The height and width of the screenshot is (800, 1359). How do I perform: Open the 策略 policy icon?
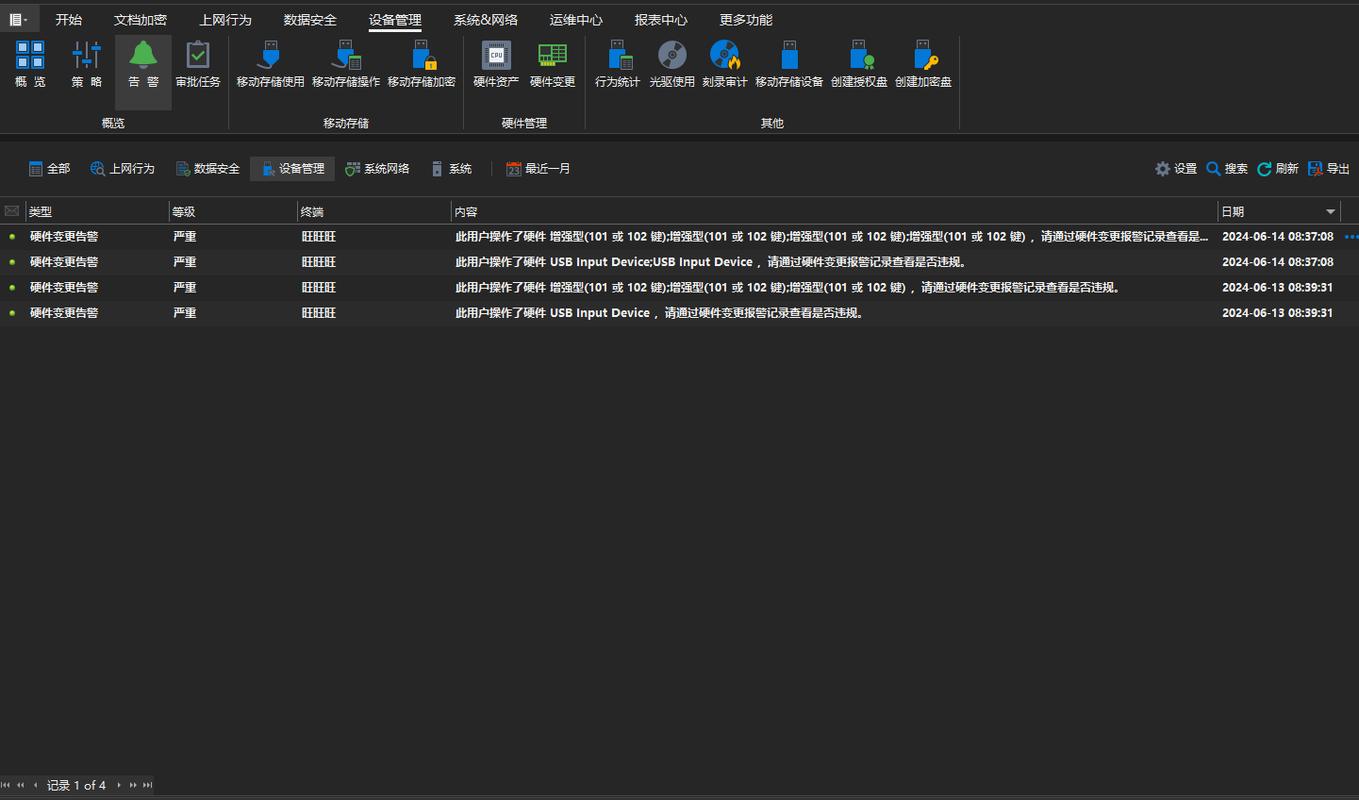click(87, 65)
